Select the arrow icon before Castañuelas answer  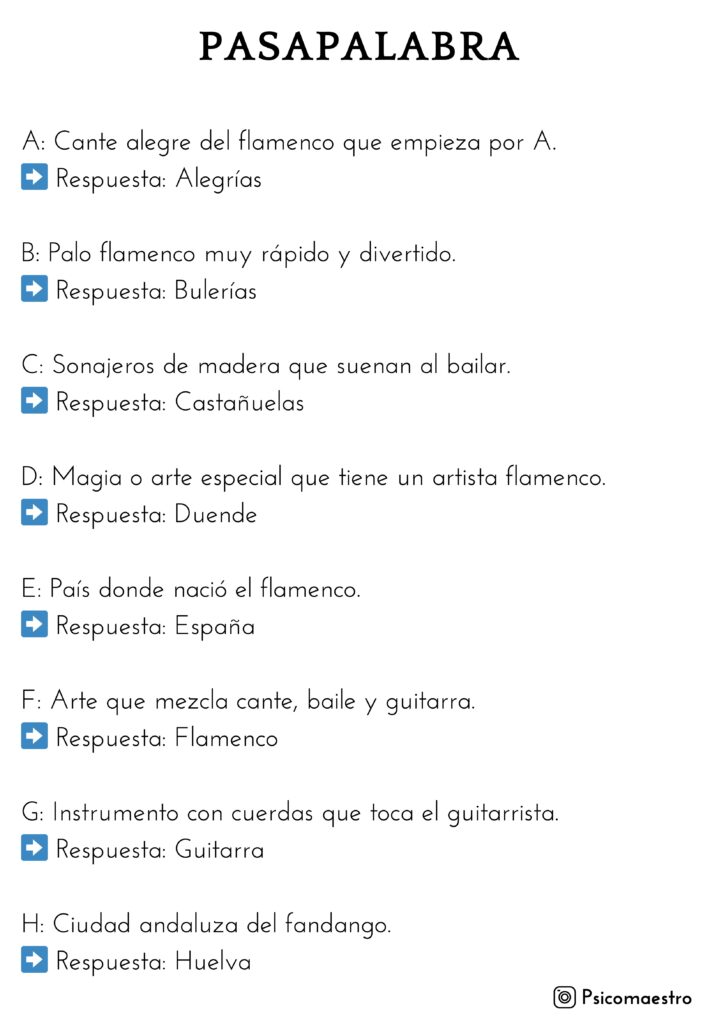(34, 402)
